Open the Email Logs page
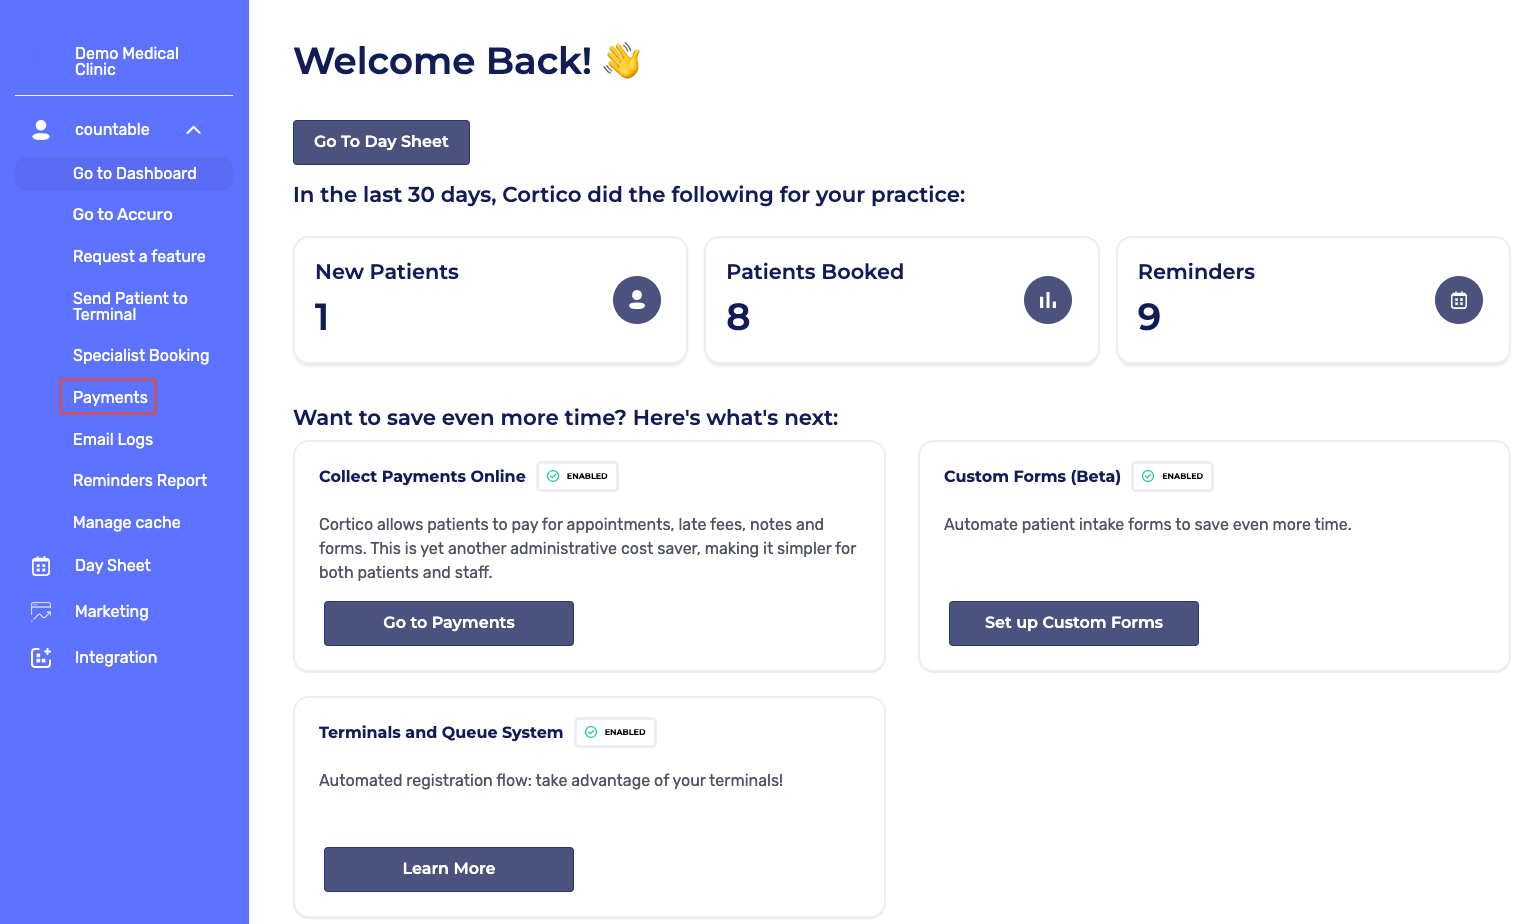The image size is (1530, 924). [x=113, y=440]
